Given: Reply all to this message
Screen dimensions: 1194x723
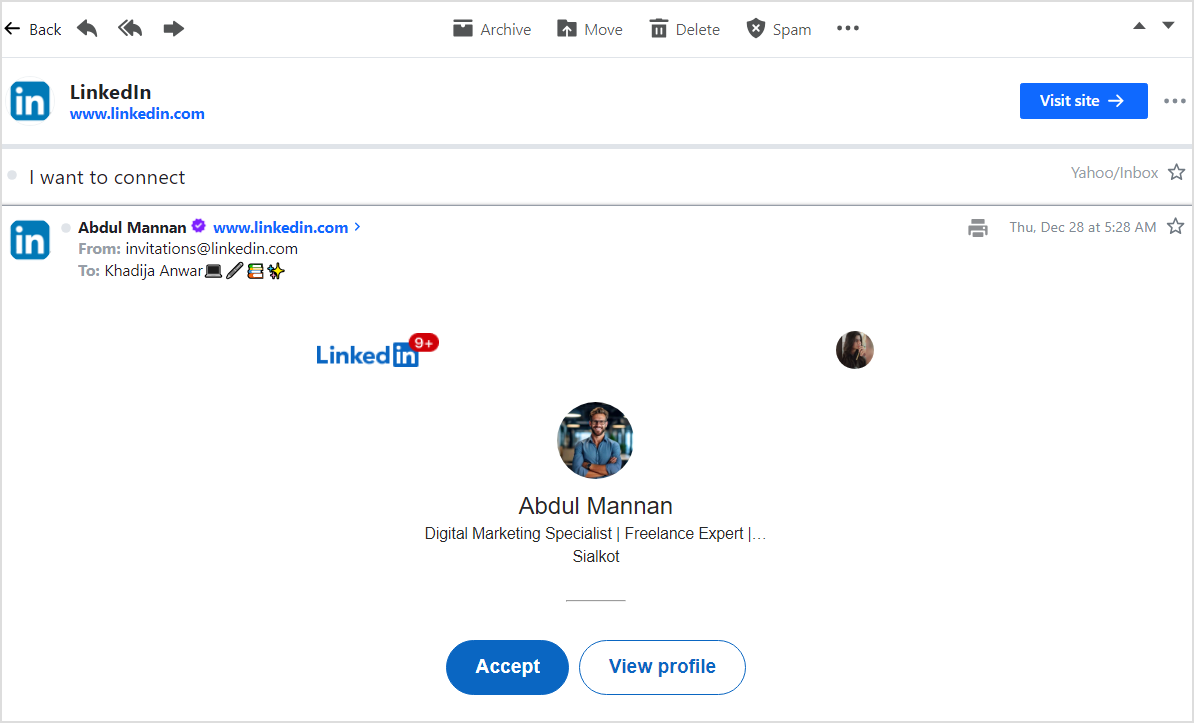Looking at the screenshot, I should (130, 29).
